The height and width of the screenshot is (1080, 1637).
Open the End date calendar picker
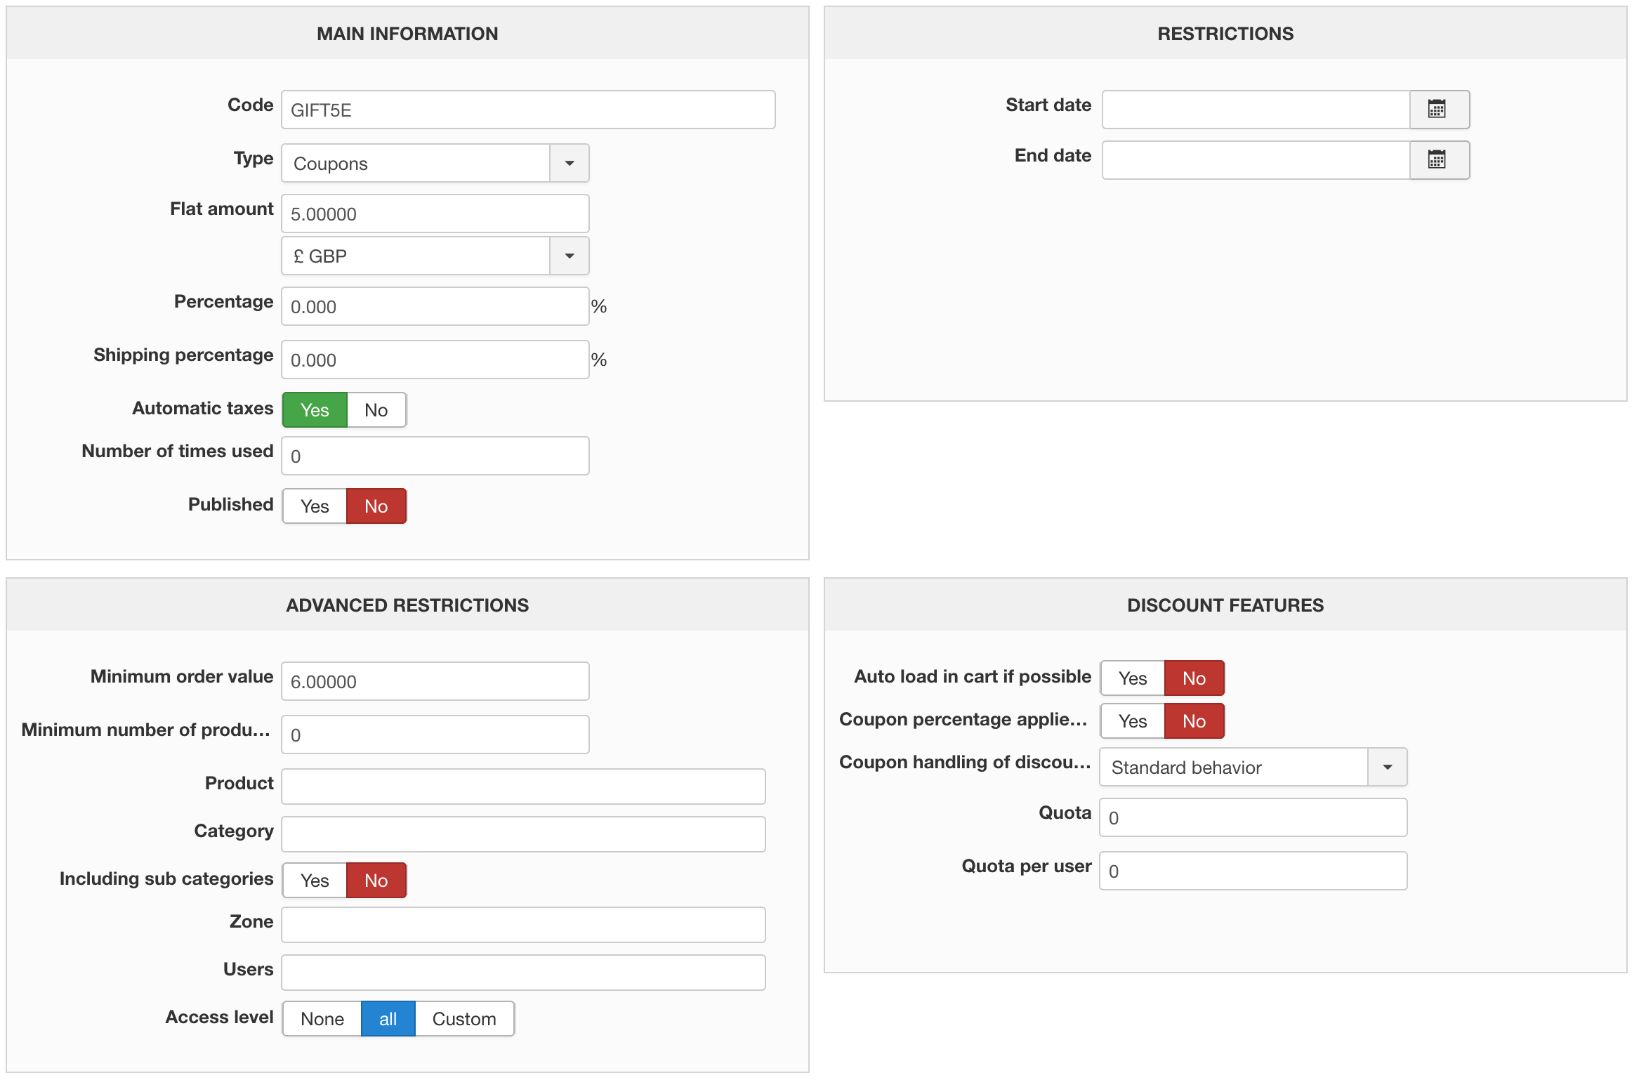click(1438, 160)
